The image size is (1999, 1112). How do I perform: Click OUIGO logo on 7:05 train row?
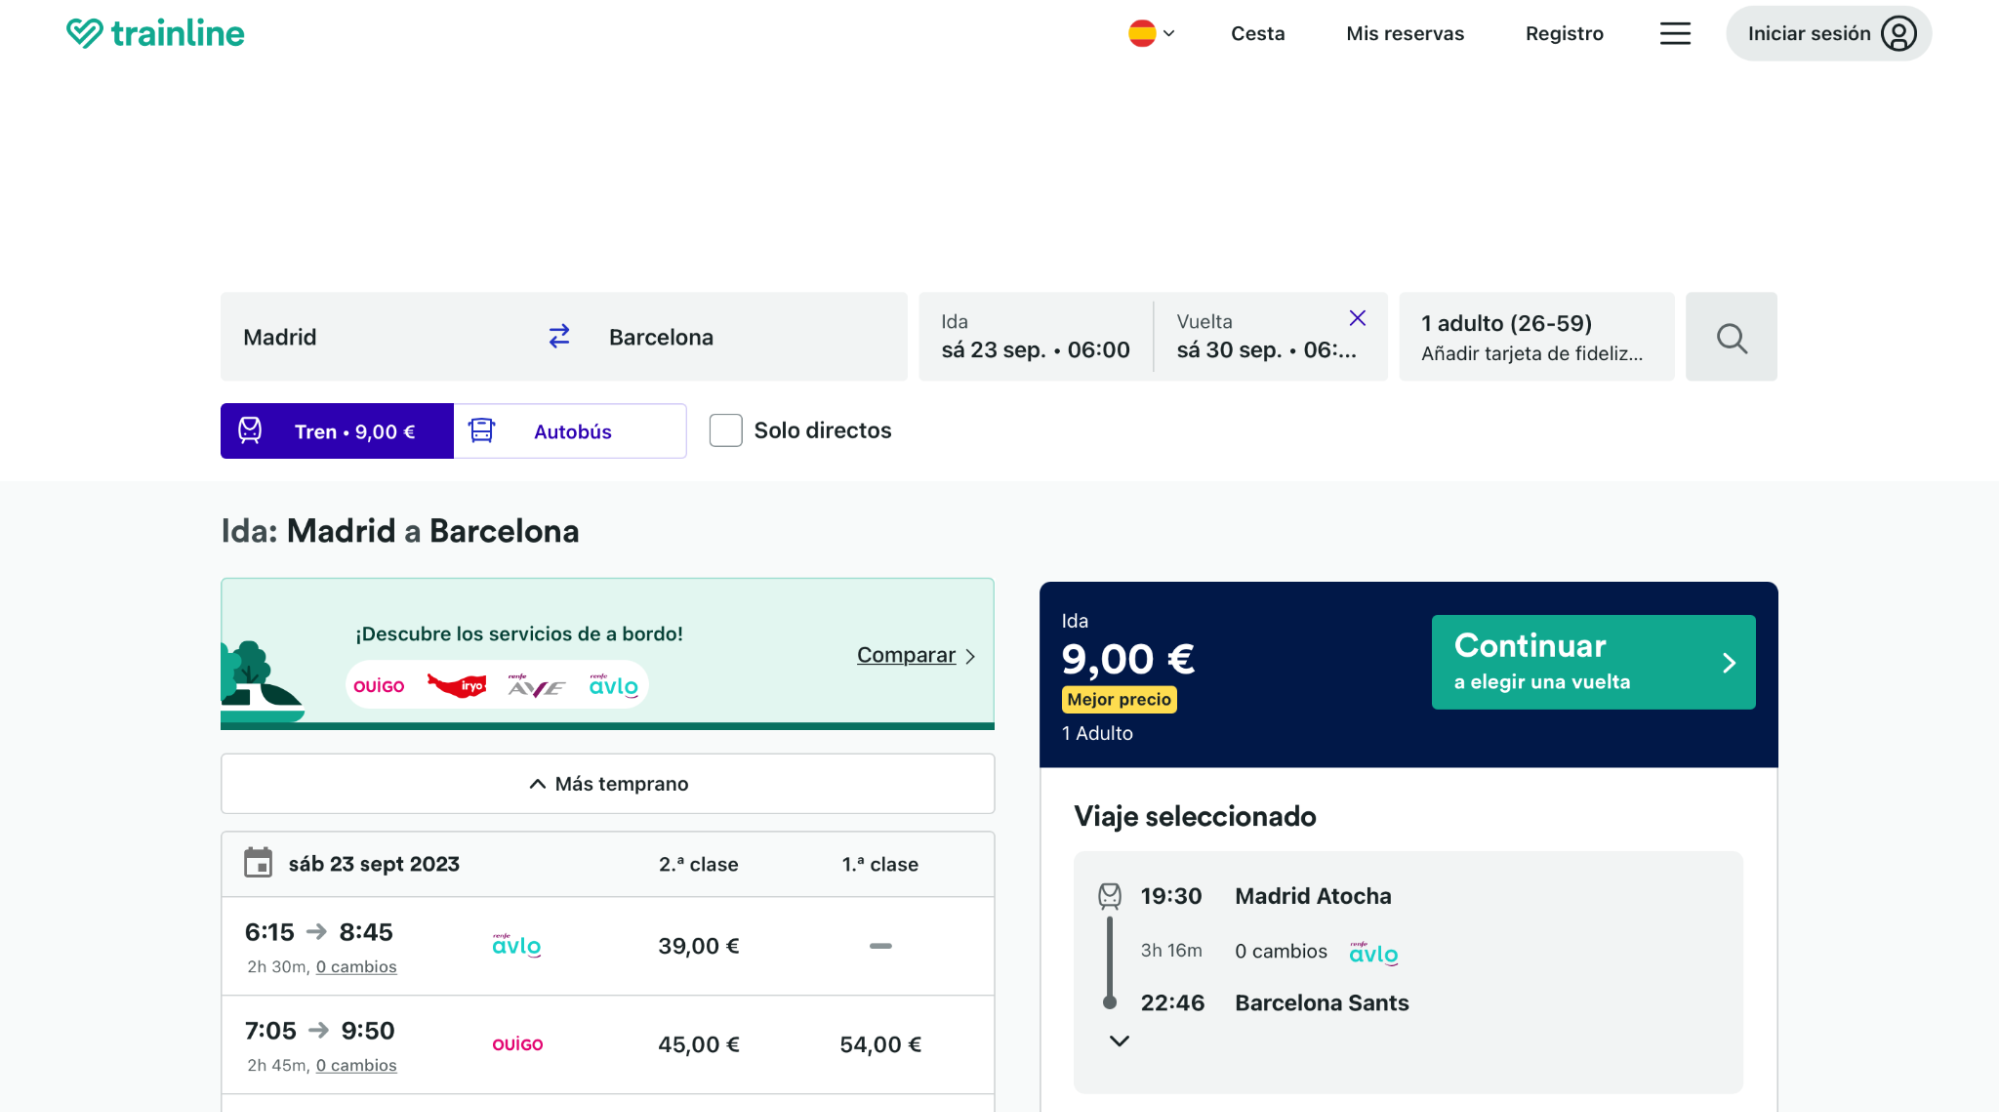pyautogui.click(x=517, y=1044)
